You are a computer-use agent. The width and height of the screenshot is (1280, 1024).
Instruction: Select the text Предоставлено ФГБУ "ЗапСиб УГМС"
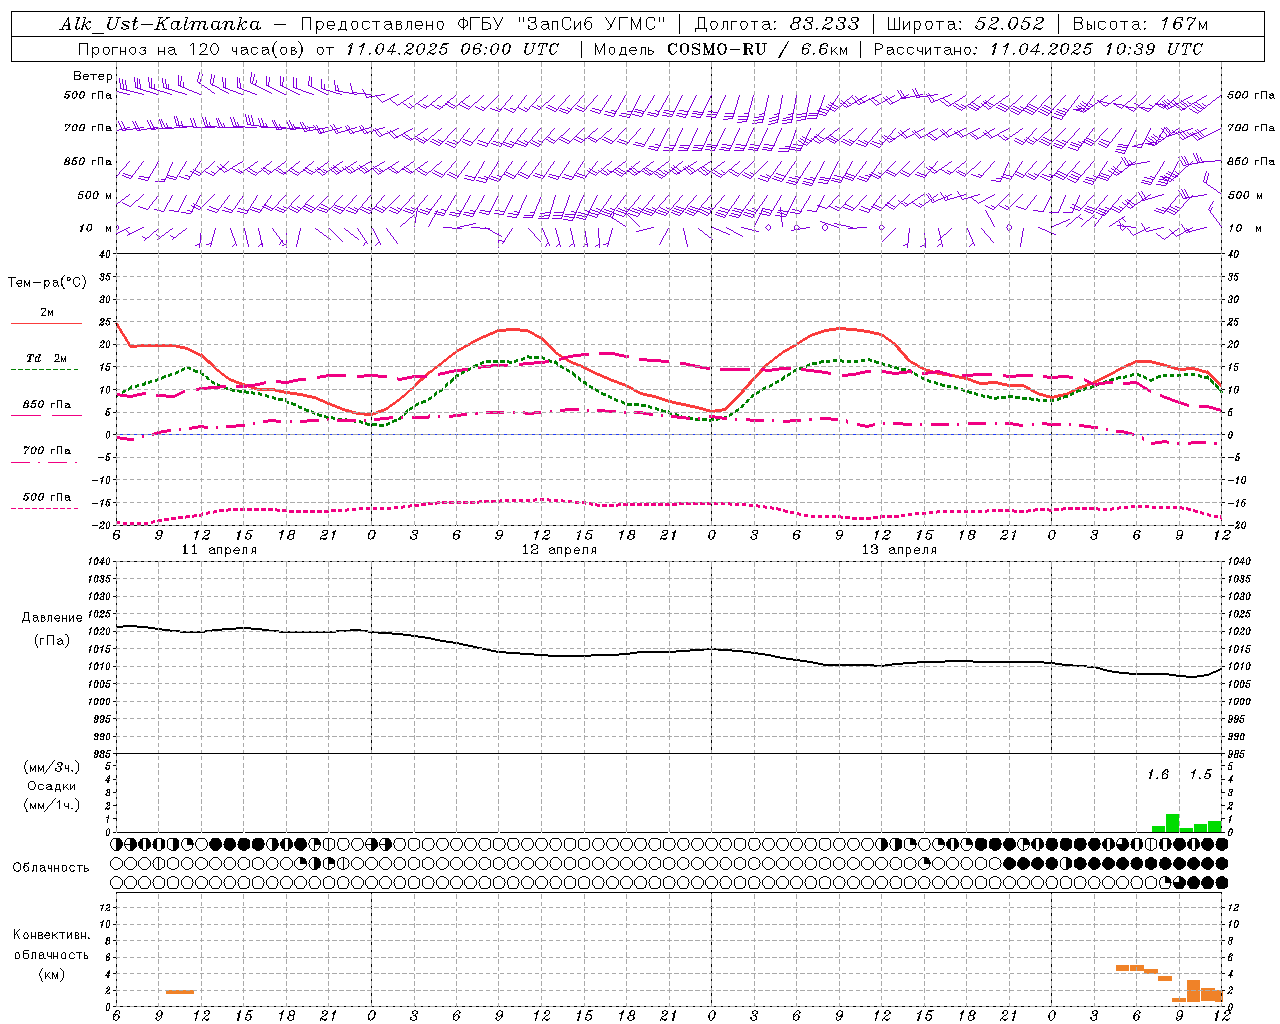click(x=483, y=24)
